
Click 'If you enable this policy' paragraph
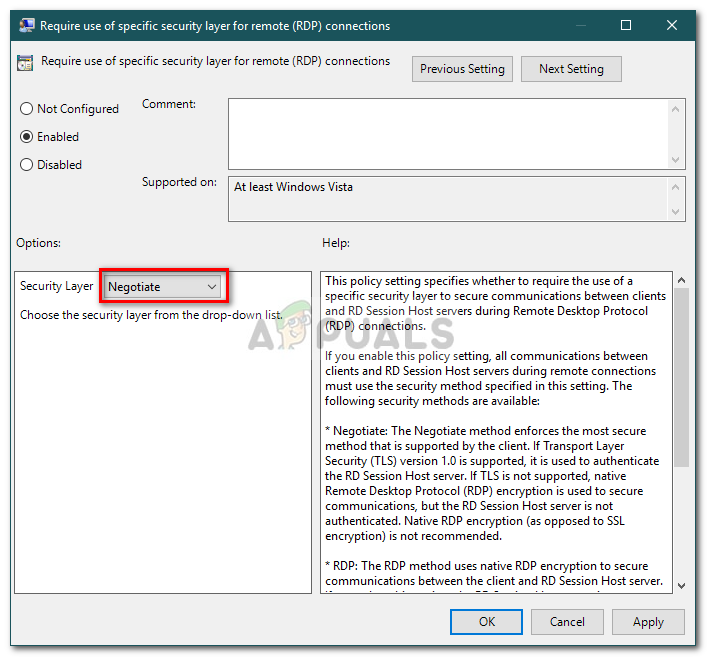pyautogui.click(x=490, y=378)
